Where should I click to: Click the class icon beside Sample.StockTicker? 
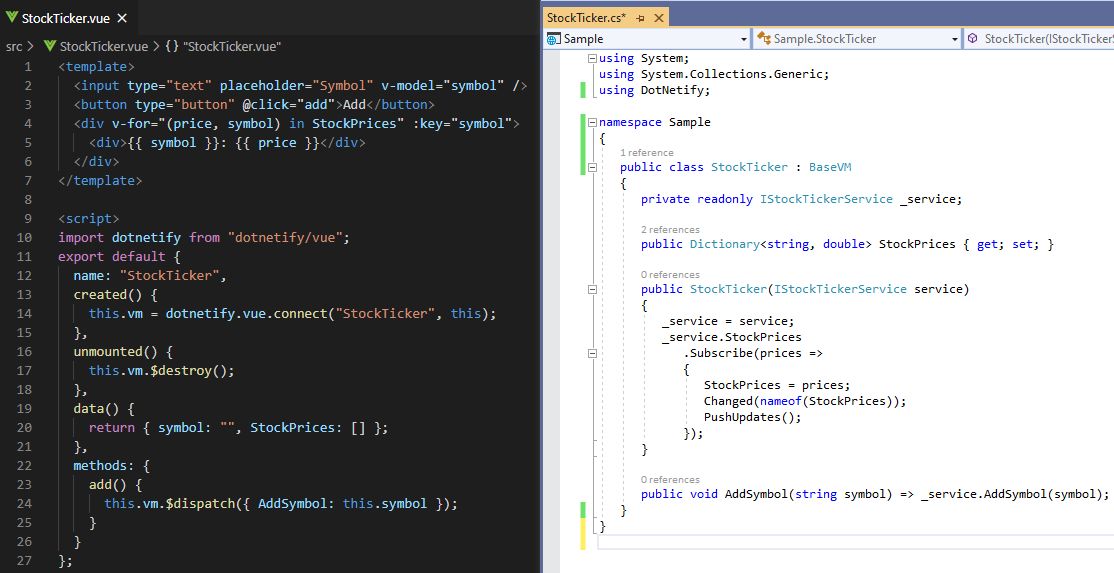point(764,39)
